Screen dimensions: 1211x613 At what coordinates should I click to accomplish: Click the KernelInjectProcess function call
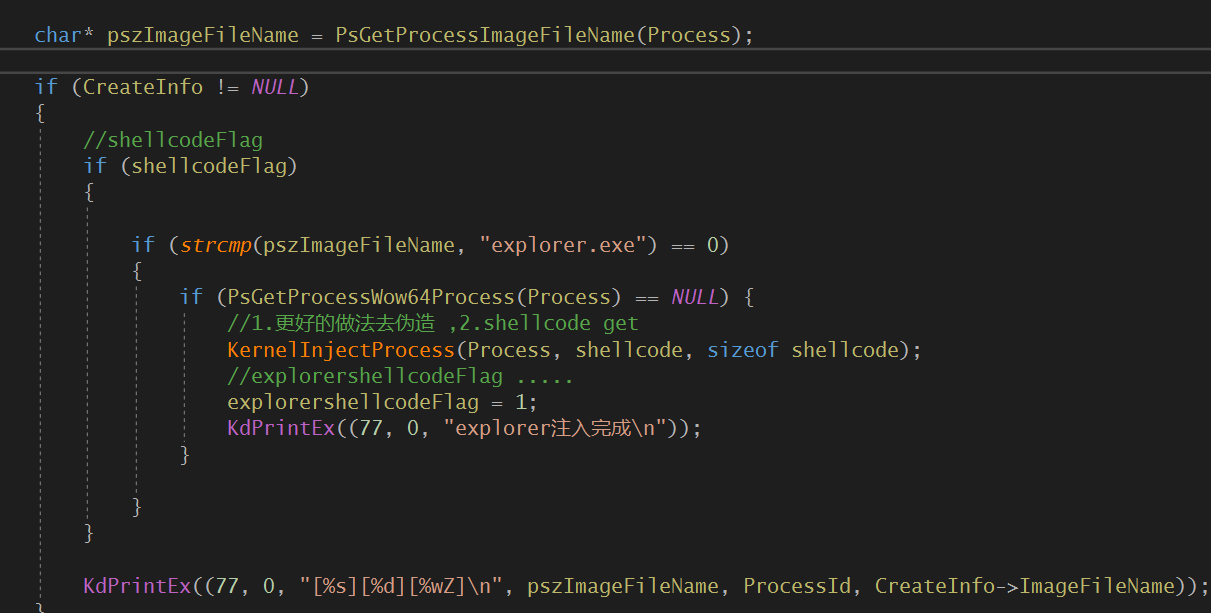341,350
